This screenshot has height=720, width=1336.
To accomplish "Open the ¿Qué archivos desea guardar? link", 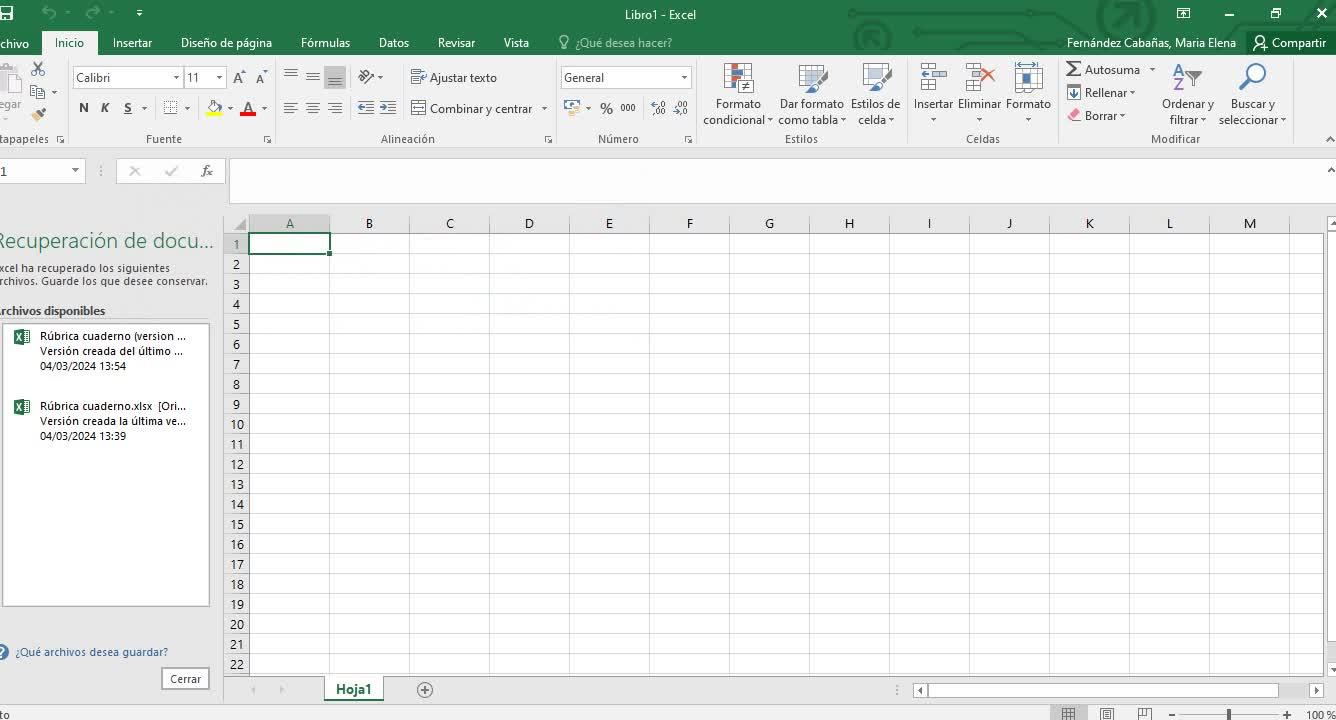I will coord(91,652).
